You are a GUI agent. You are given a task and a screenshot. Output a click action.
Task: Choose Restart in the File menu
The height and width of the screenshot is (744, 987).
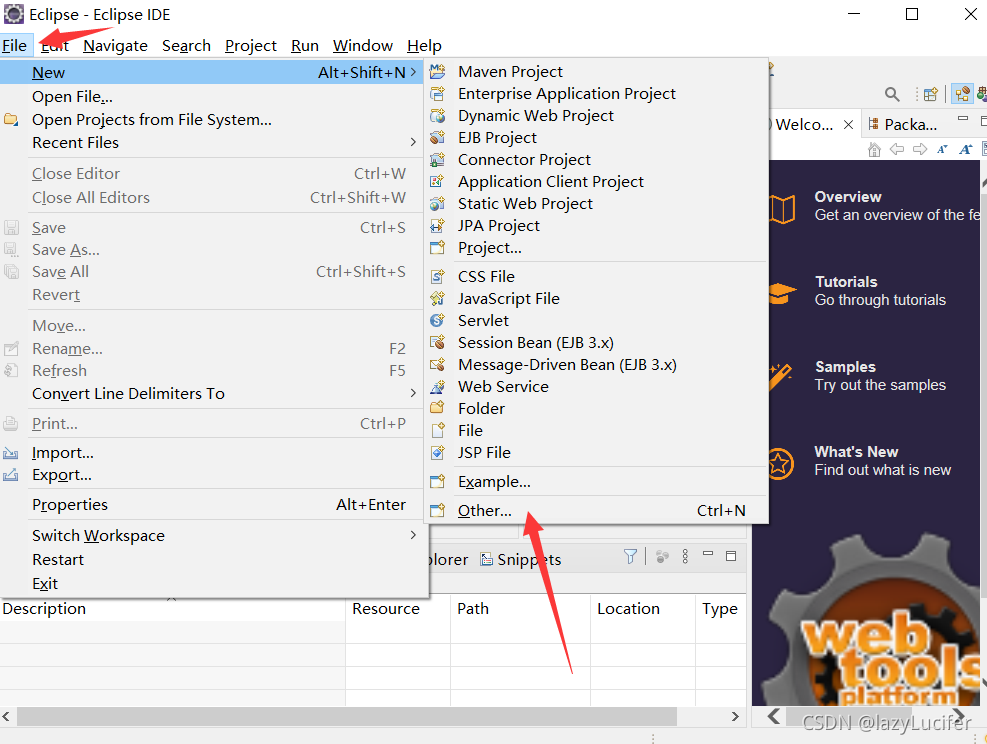214,560
